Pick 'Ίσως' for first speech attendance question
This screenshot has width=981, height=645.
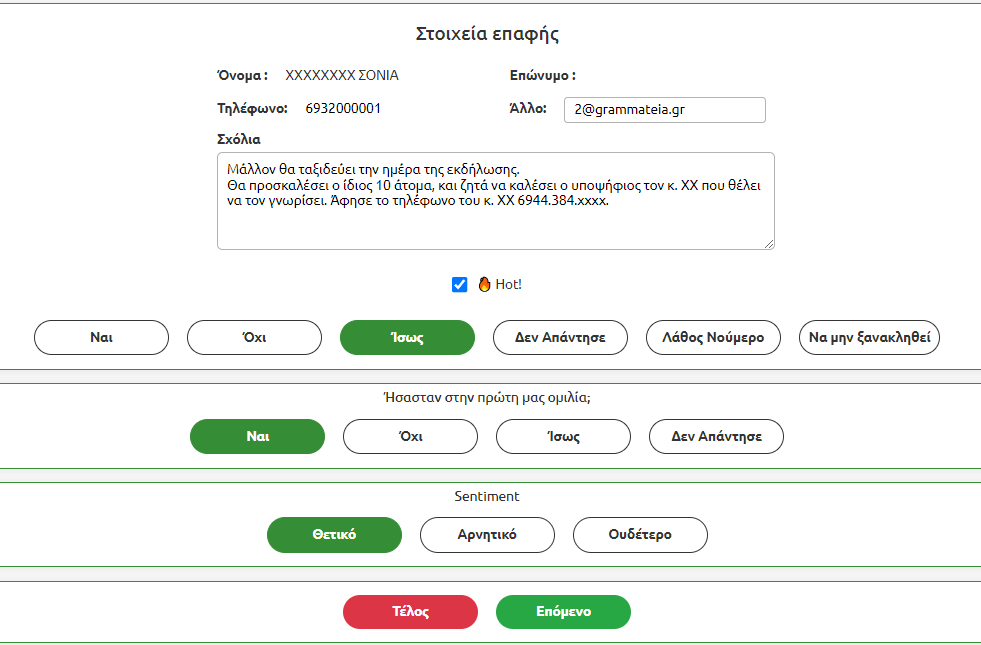(x=563, y=437)
